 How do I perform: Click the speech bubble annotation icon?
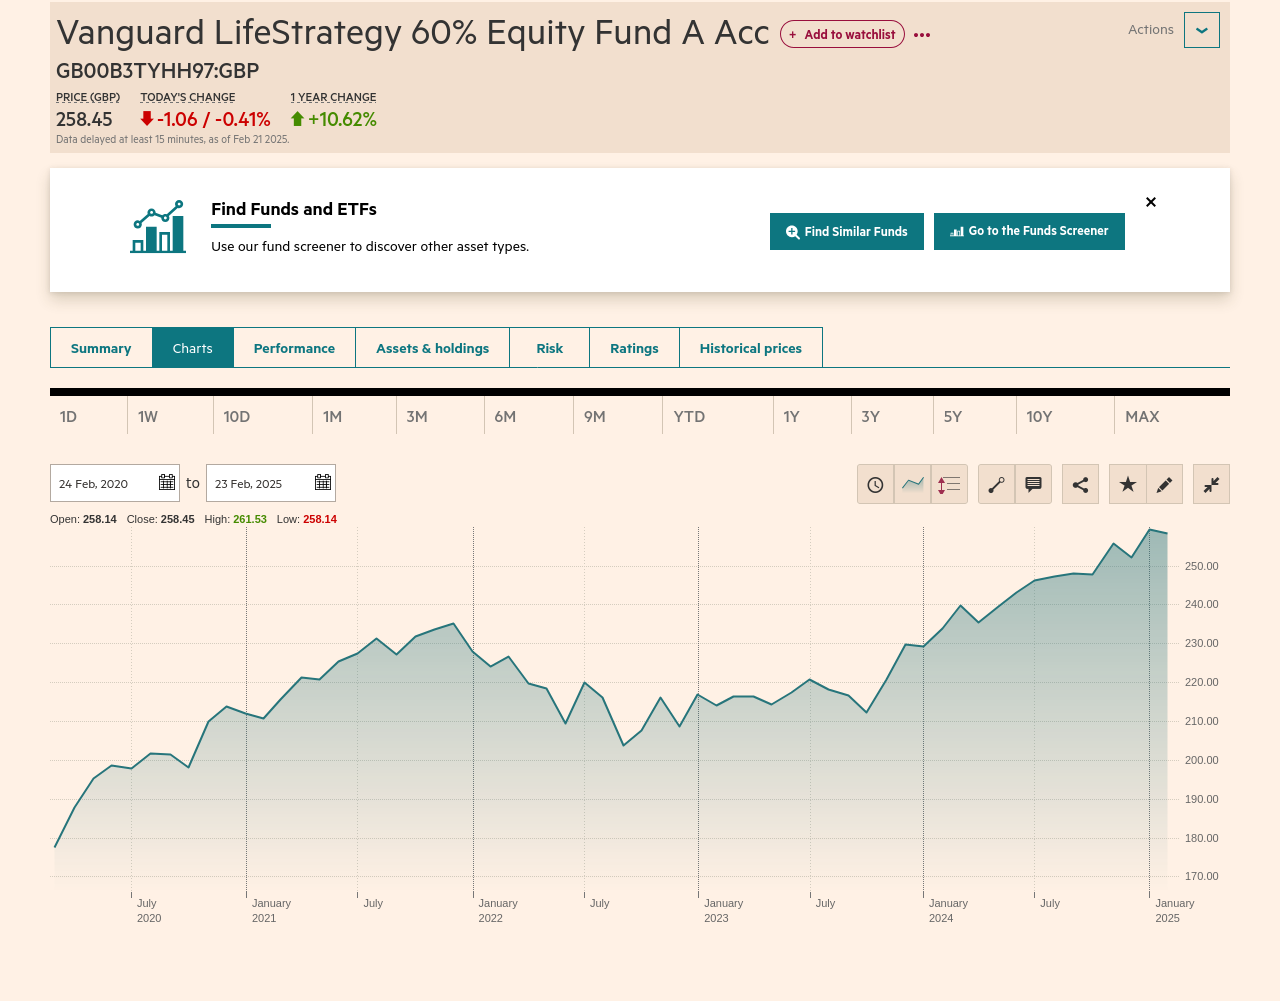pos(1033,484)
